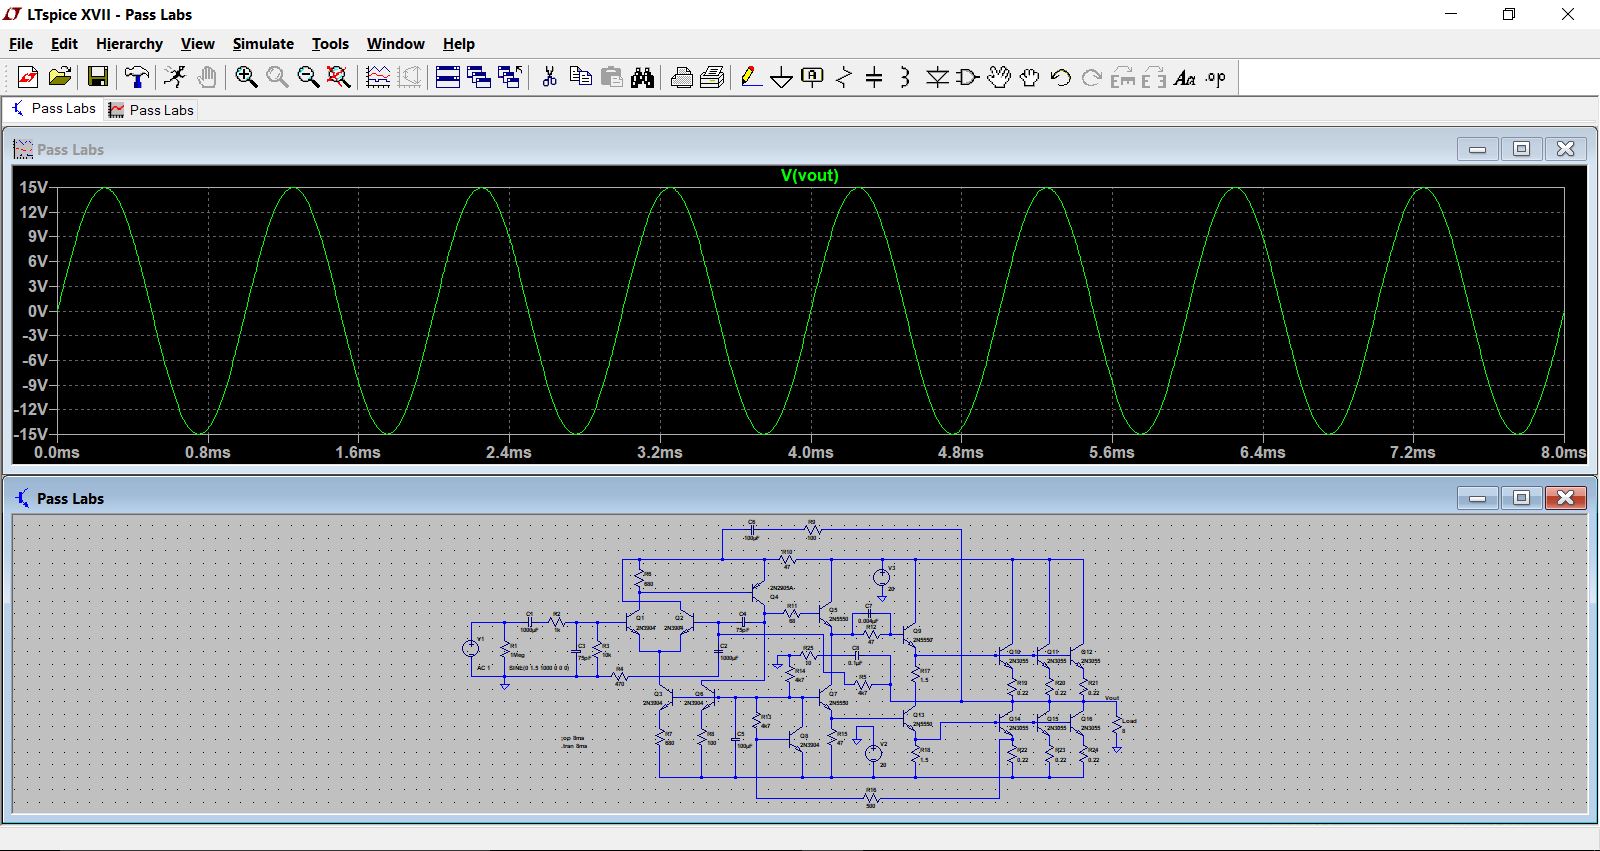Switch to the Pass Labs schematic tab

(x=54, y=109)
